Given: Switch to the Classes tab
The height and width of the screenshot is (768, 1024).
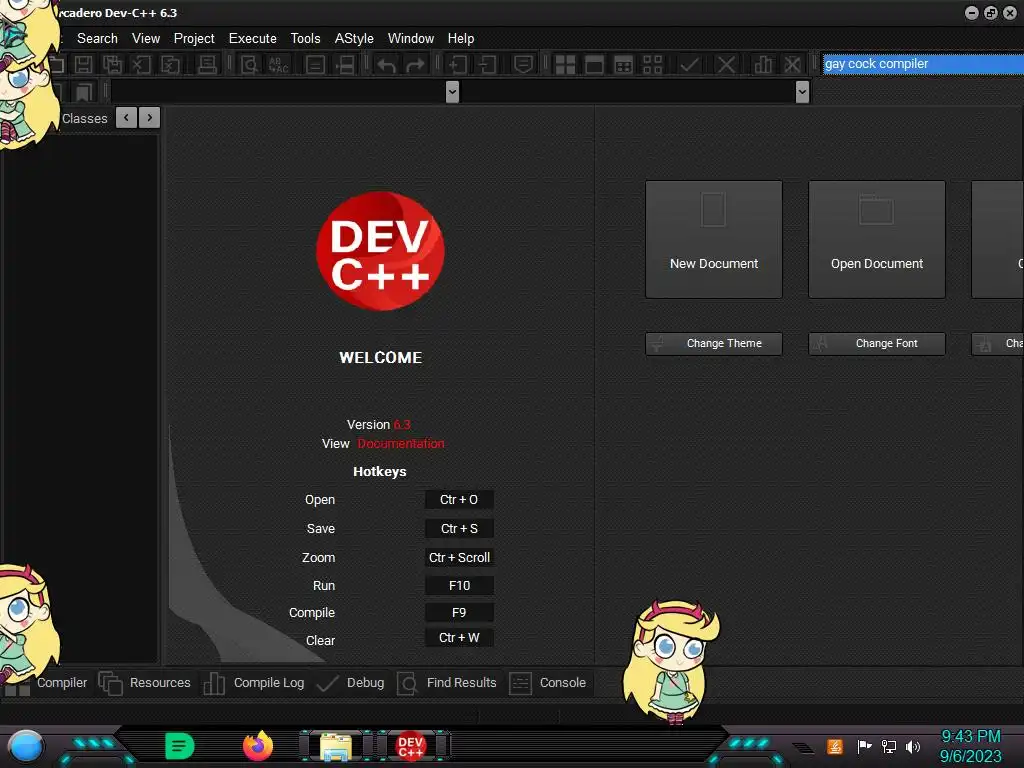Looking at the screenshot, I should (84, 118).
